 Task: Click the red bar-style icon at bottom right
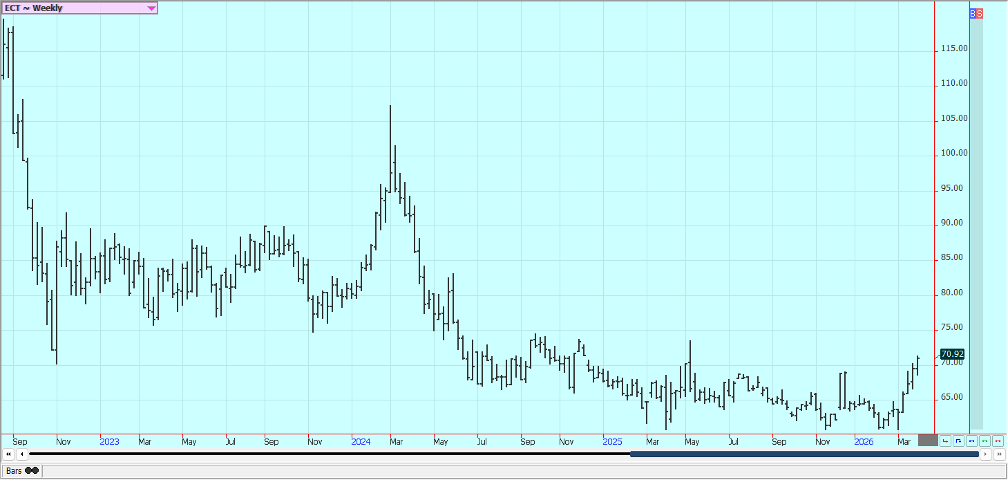click(946, 440)
